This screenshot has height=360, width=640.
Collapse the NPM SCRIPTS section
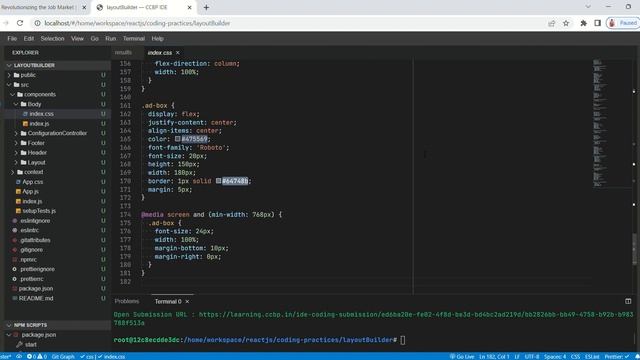click(9, 325)
